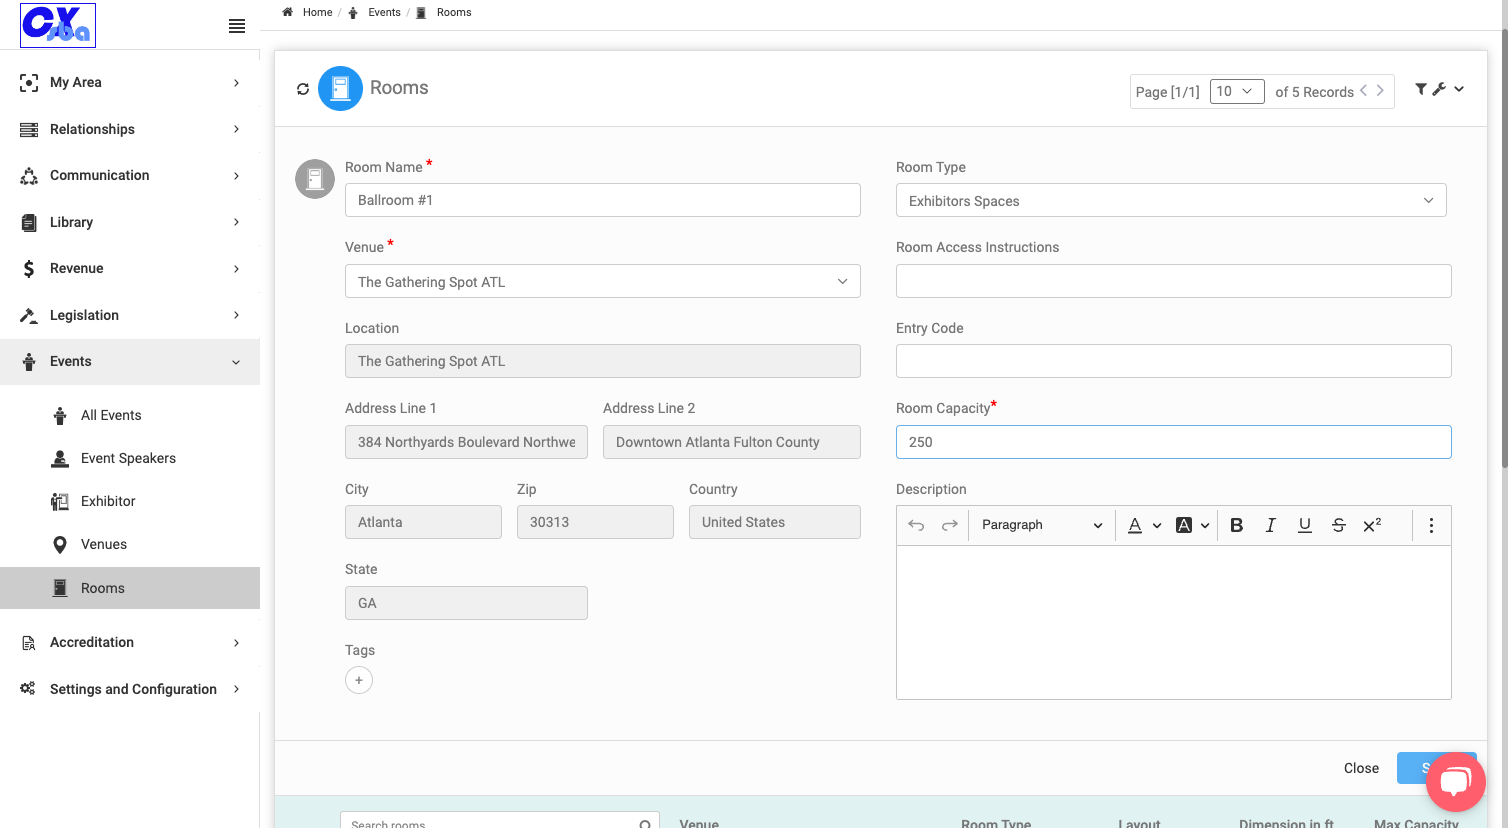Expand the Accreditation menu

pos(130,642)
